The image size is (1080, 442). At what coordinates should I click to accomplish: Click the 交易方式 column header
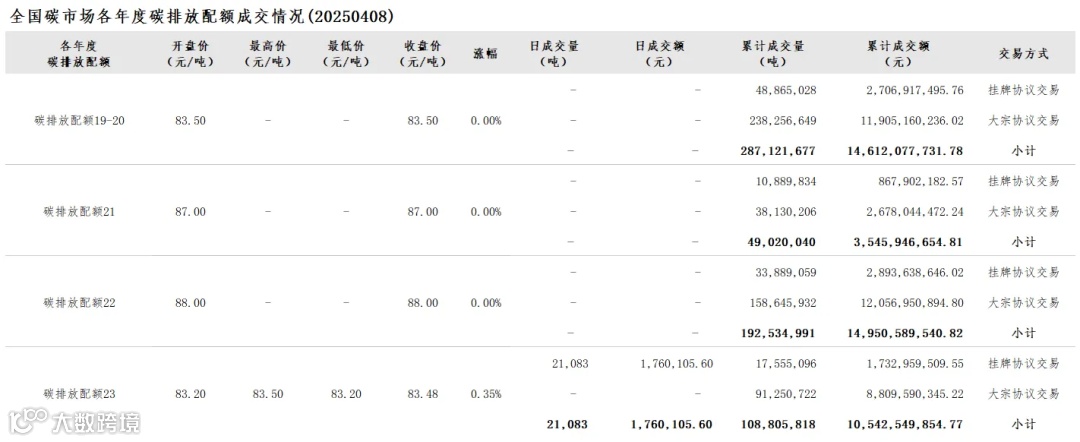point(1024,54)
